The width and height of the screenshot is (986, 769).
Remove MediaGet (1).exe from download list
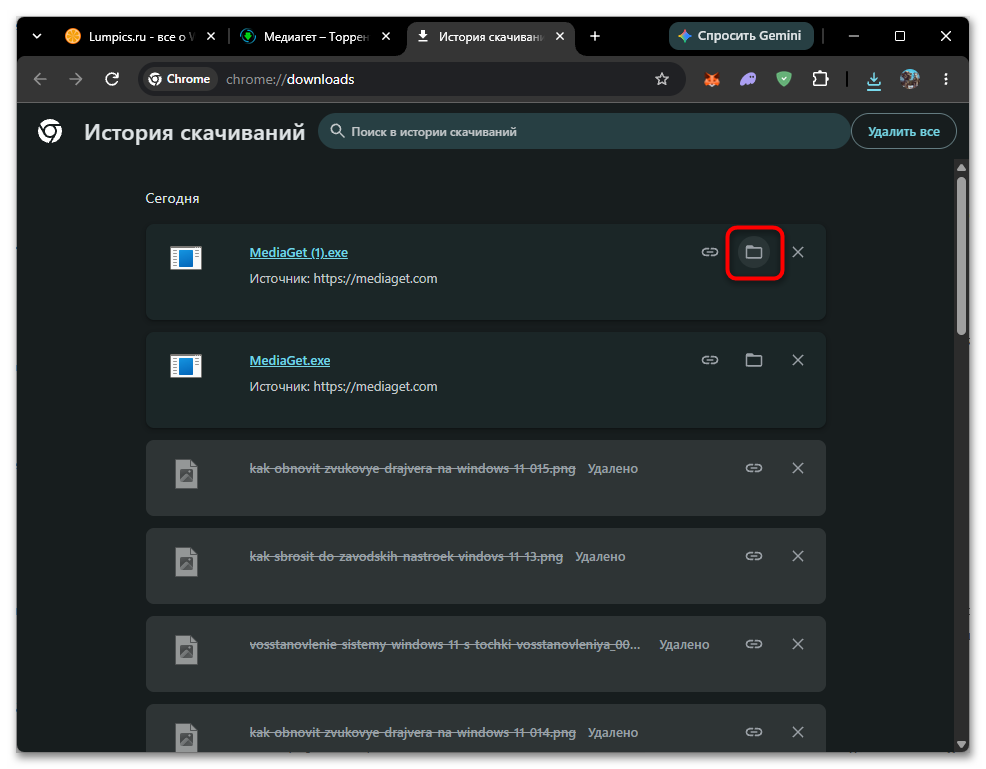point(797,252)
